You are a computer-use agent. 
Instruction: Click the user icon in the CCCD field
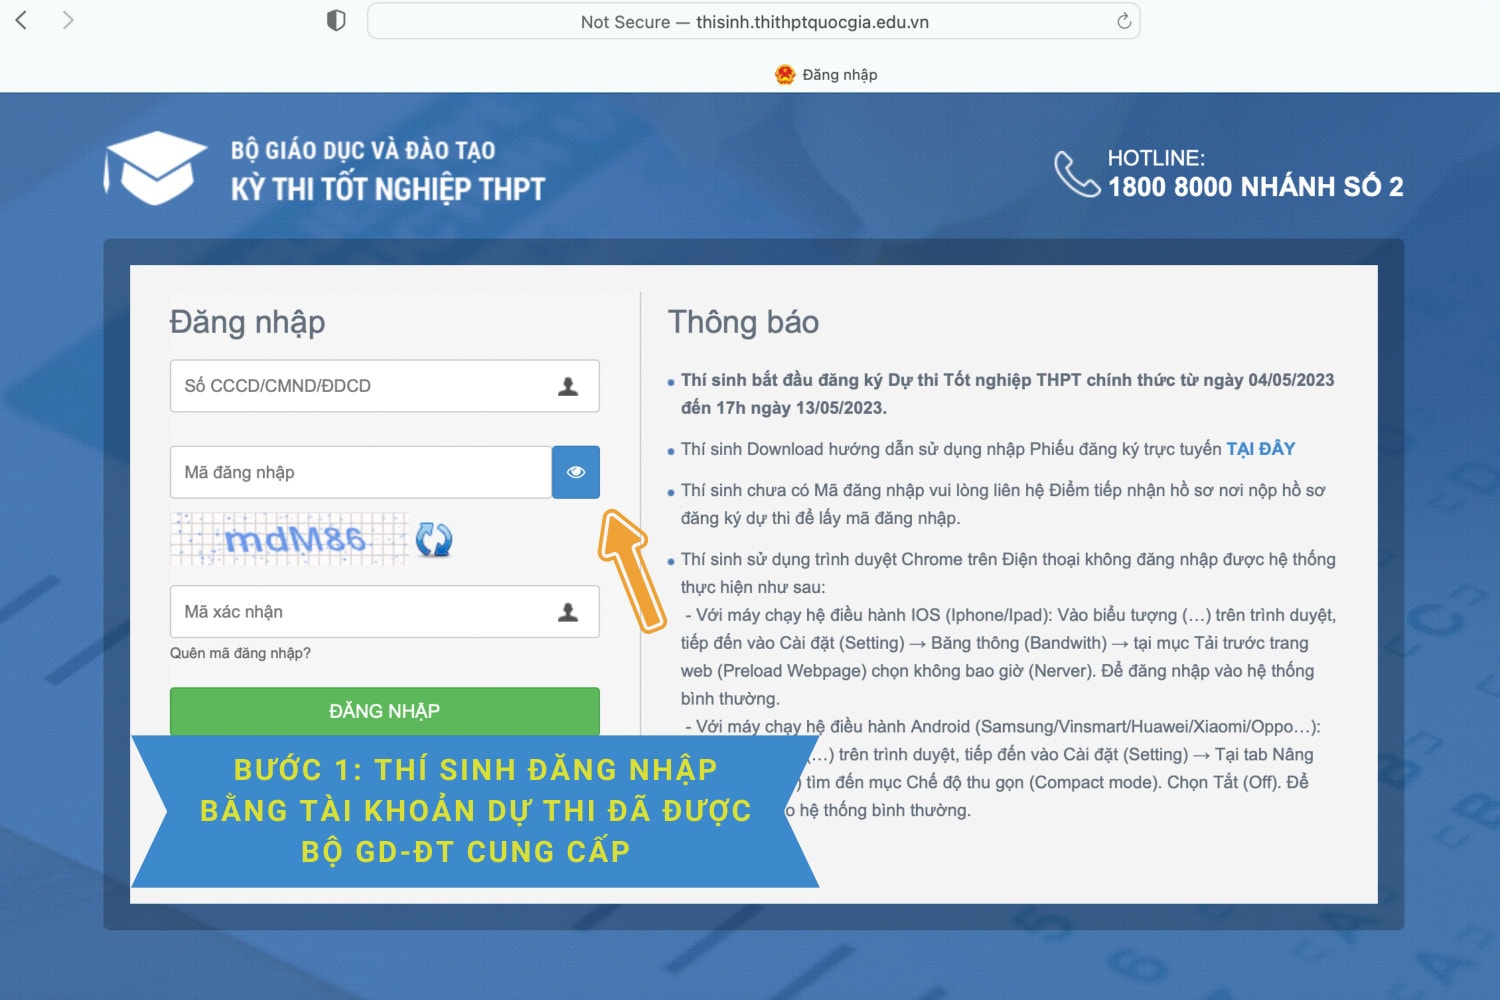coord(568,386)
